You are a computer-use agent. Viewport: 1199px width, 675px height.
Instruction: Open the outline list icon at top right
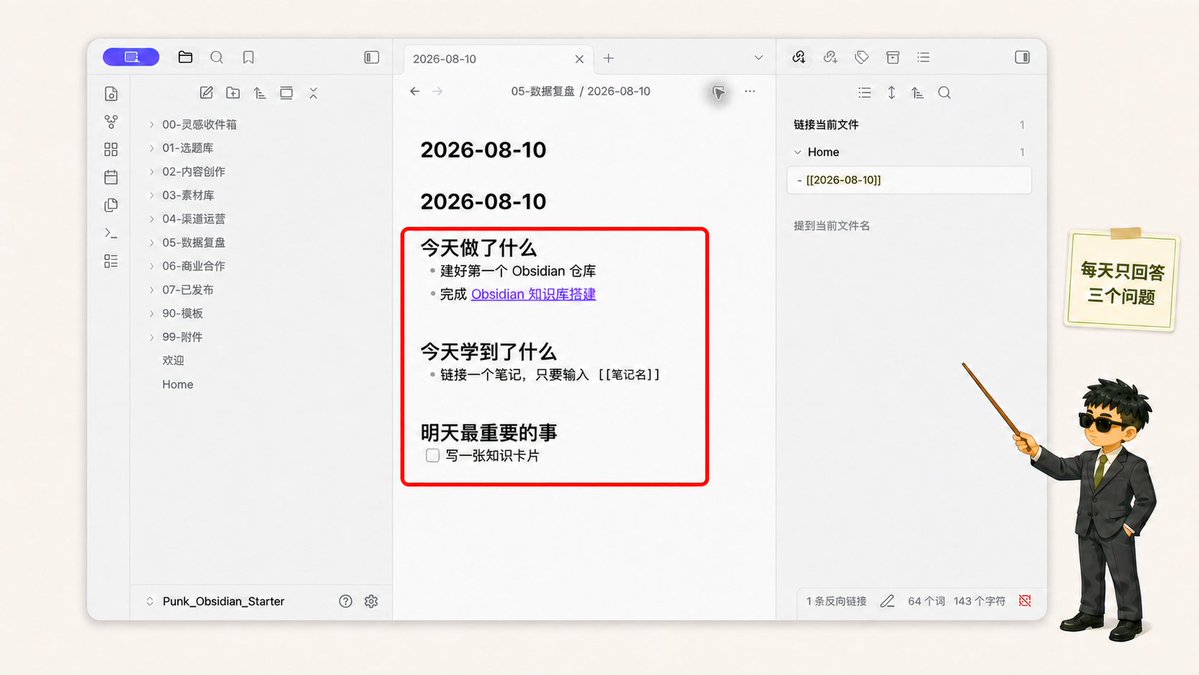pos(924,57)
